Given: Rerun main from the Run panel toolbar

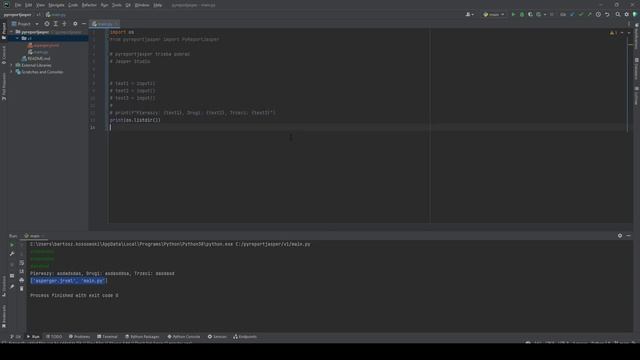Looking at the screenshot, I should 12,245.
